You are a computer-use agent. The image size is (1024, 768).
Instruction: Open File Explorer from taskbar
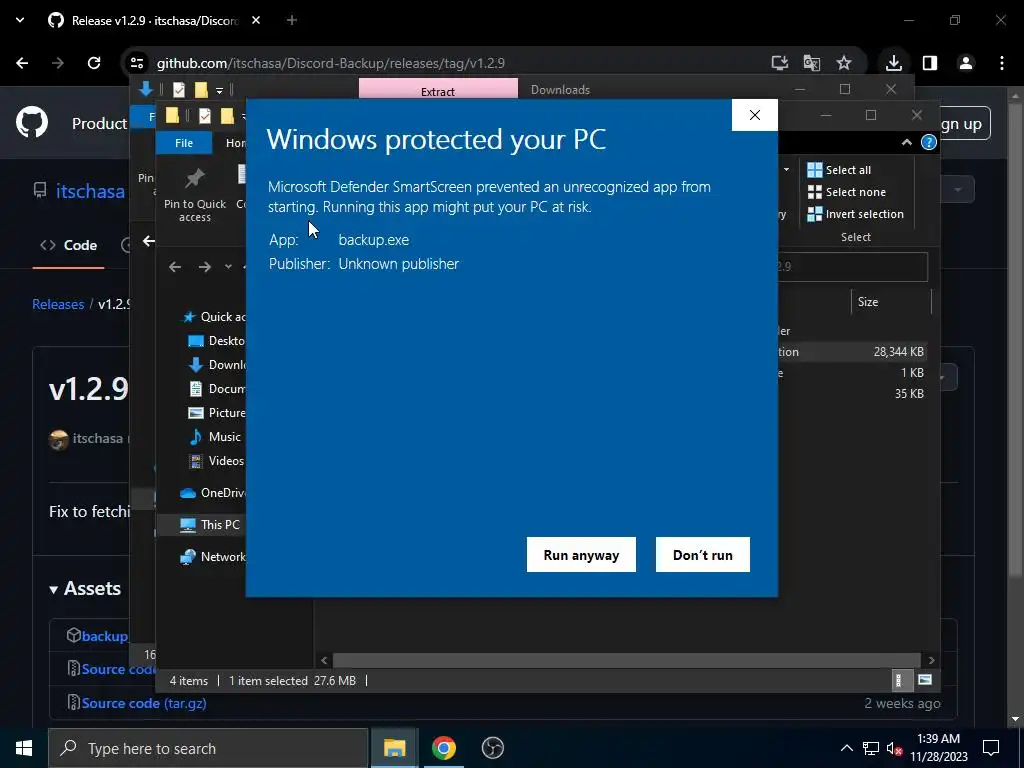pyautogui.click(x=394, y=748)
